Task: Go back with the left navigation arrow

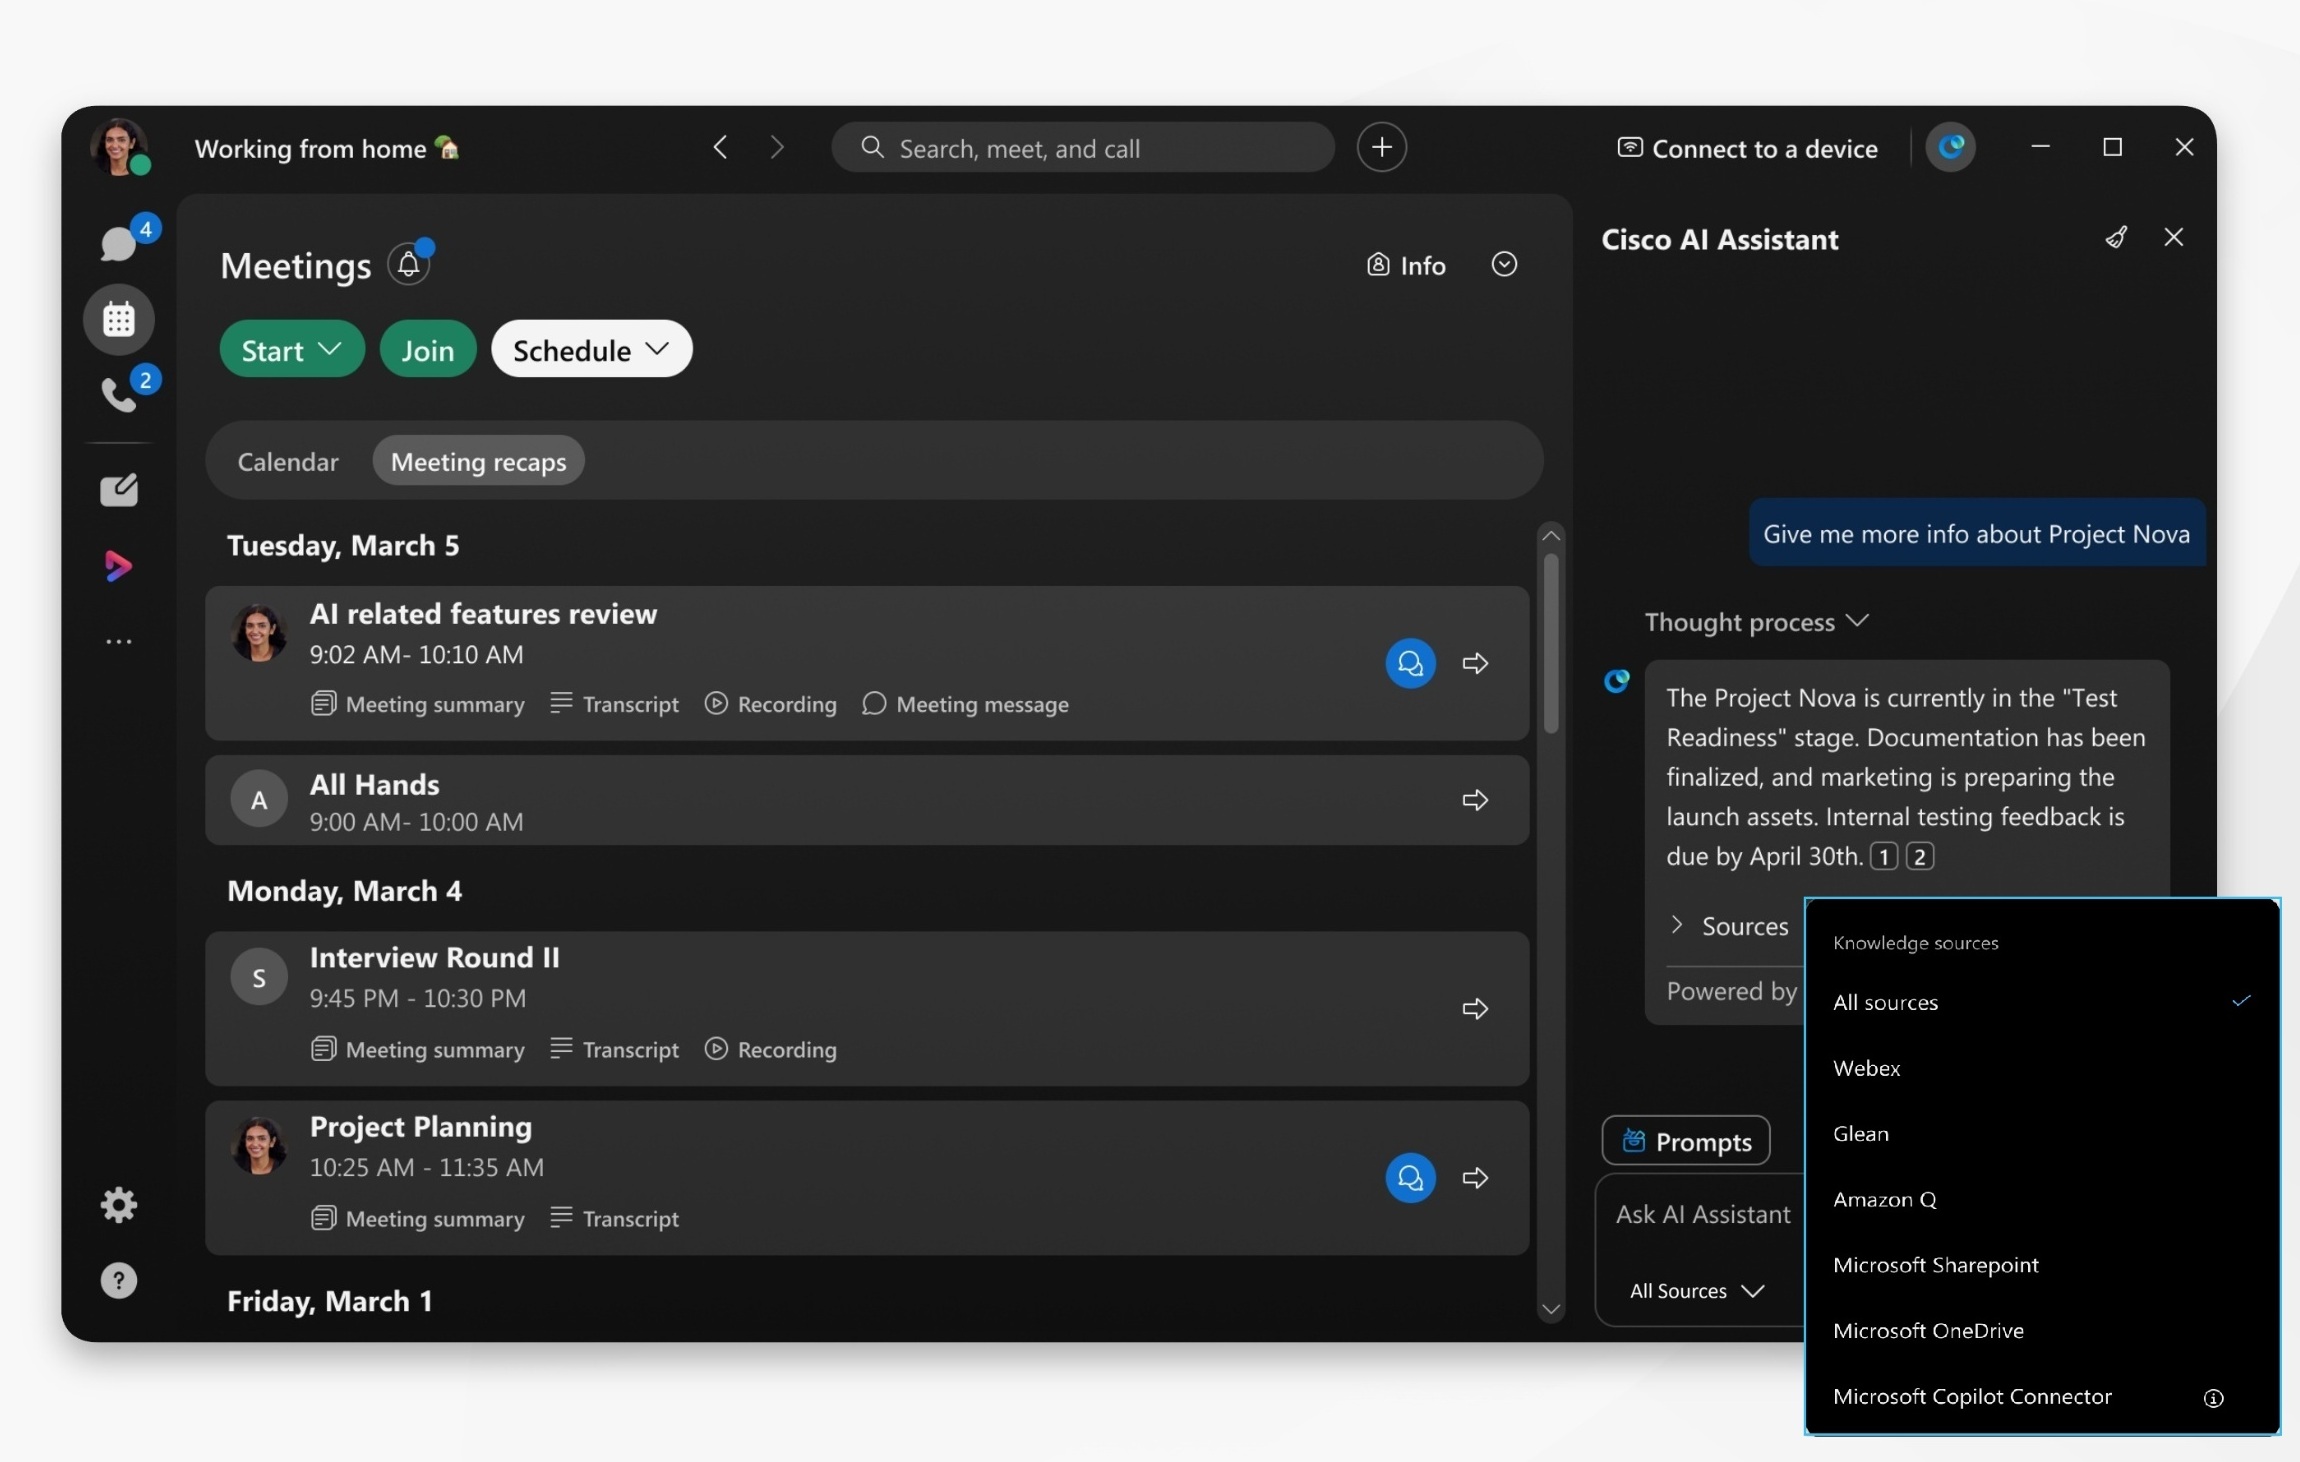Action: 720,148
